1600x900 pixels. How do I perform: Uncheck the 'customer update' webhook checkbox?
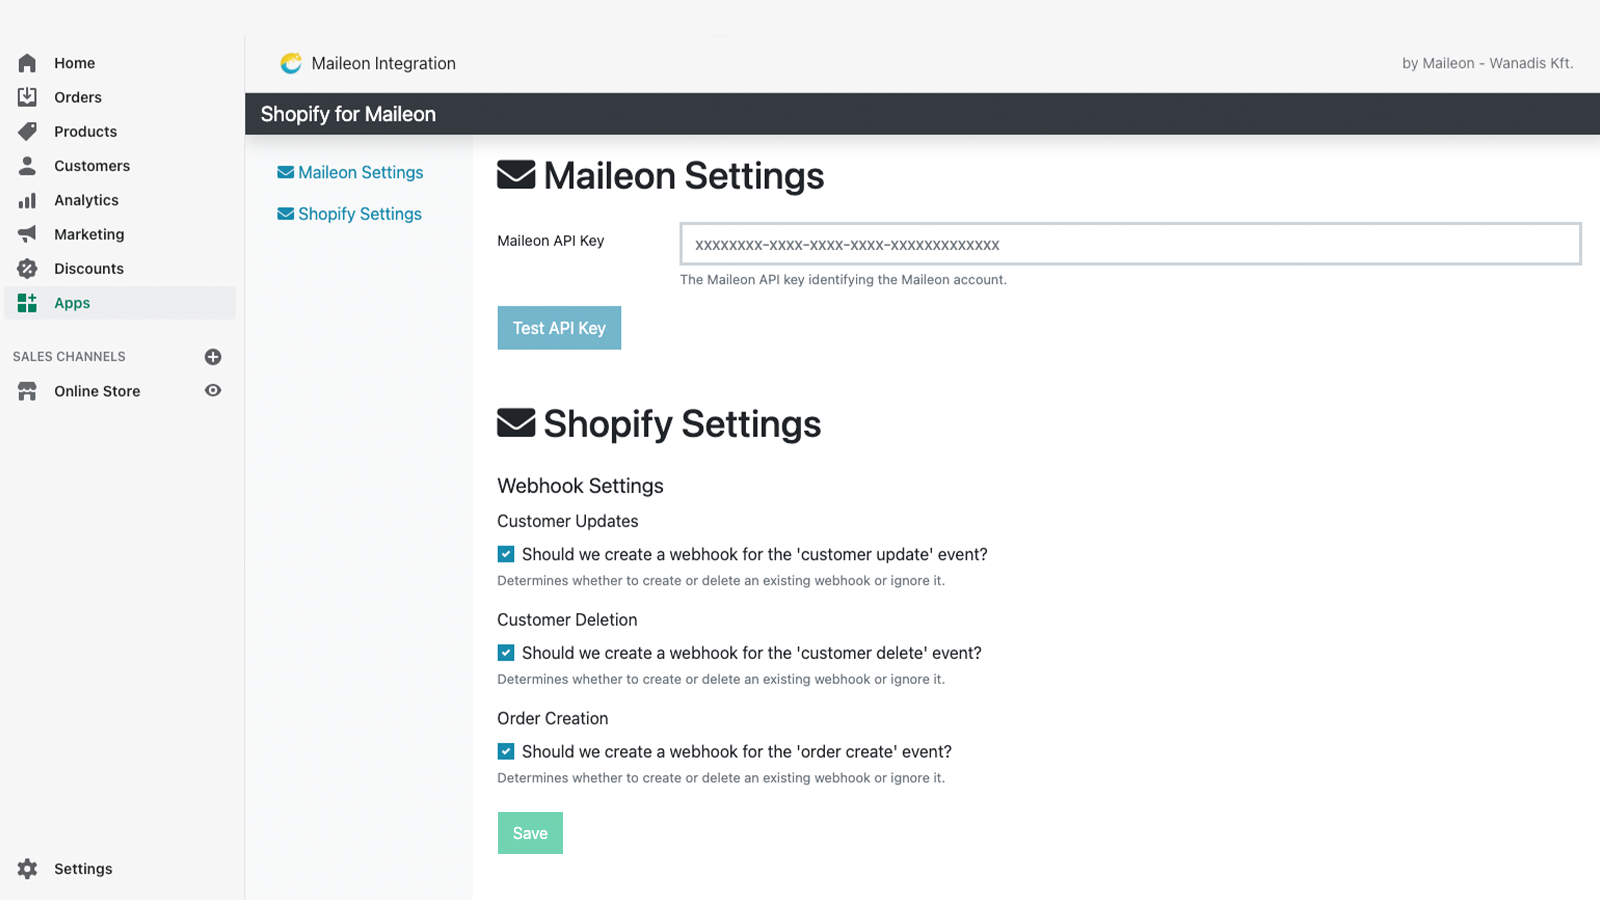click(x=506, y=554)
